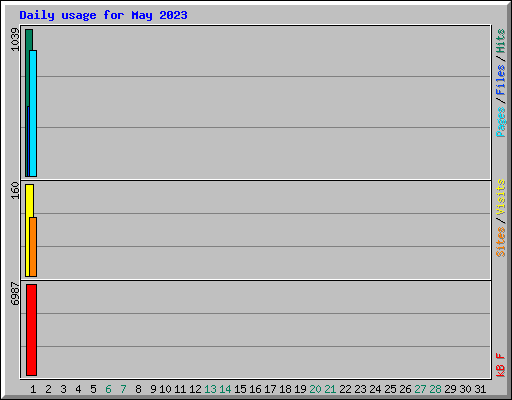Screen dimensions: 512x400
Task: Click day label 1 on the axis
Action: pyautogui.click(x=33, y=389)
